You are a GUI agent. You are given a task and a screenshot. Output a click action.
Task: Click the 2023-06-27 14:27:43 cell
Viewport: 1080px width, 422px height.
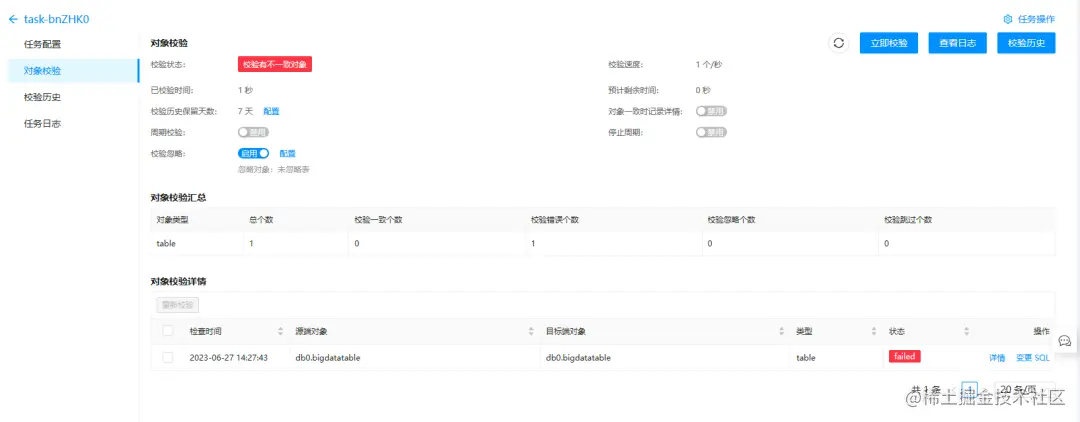click(229, 358)
